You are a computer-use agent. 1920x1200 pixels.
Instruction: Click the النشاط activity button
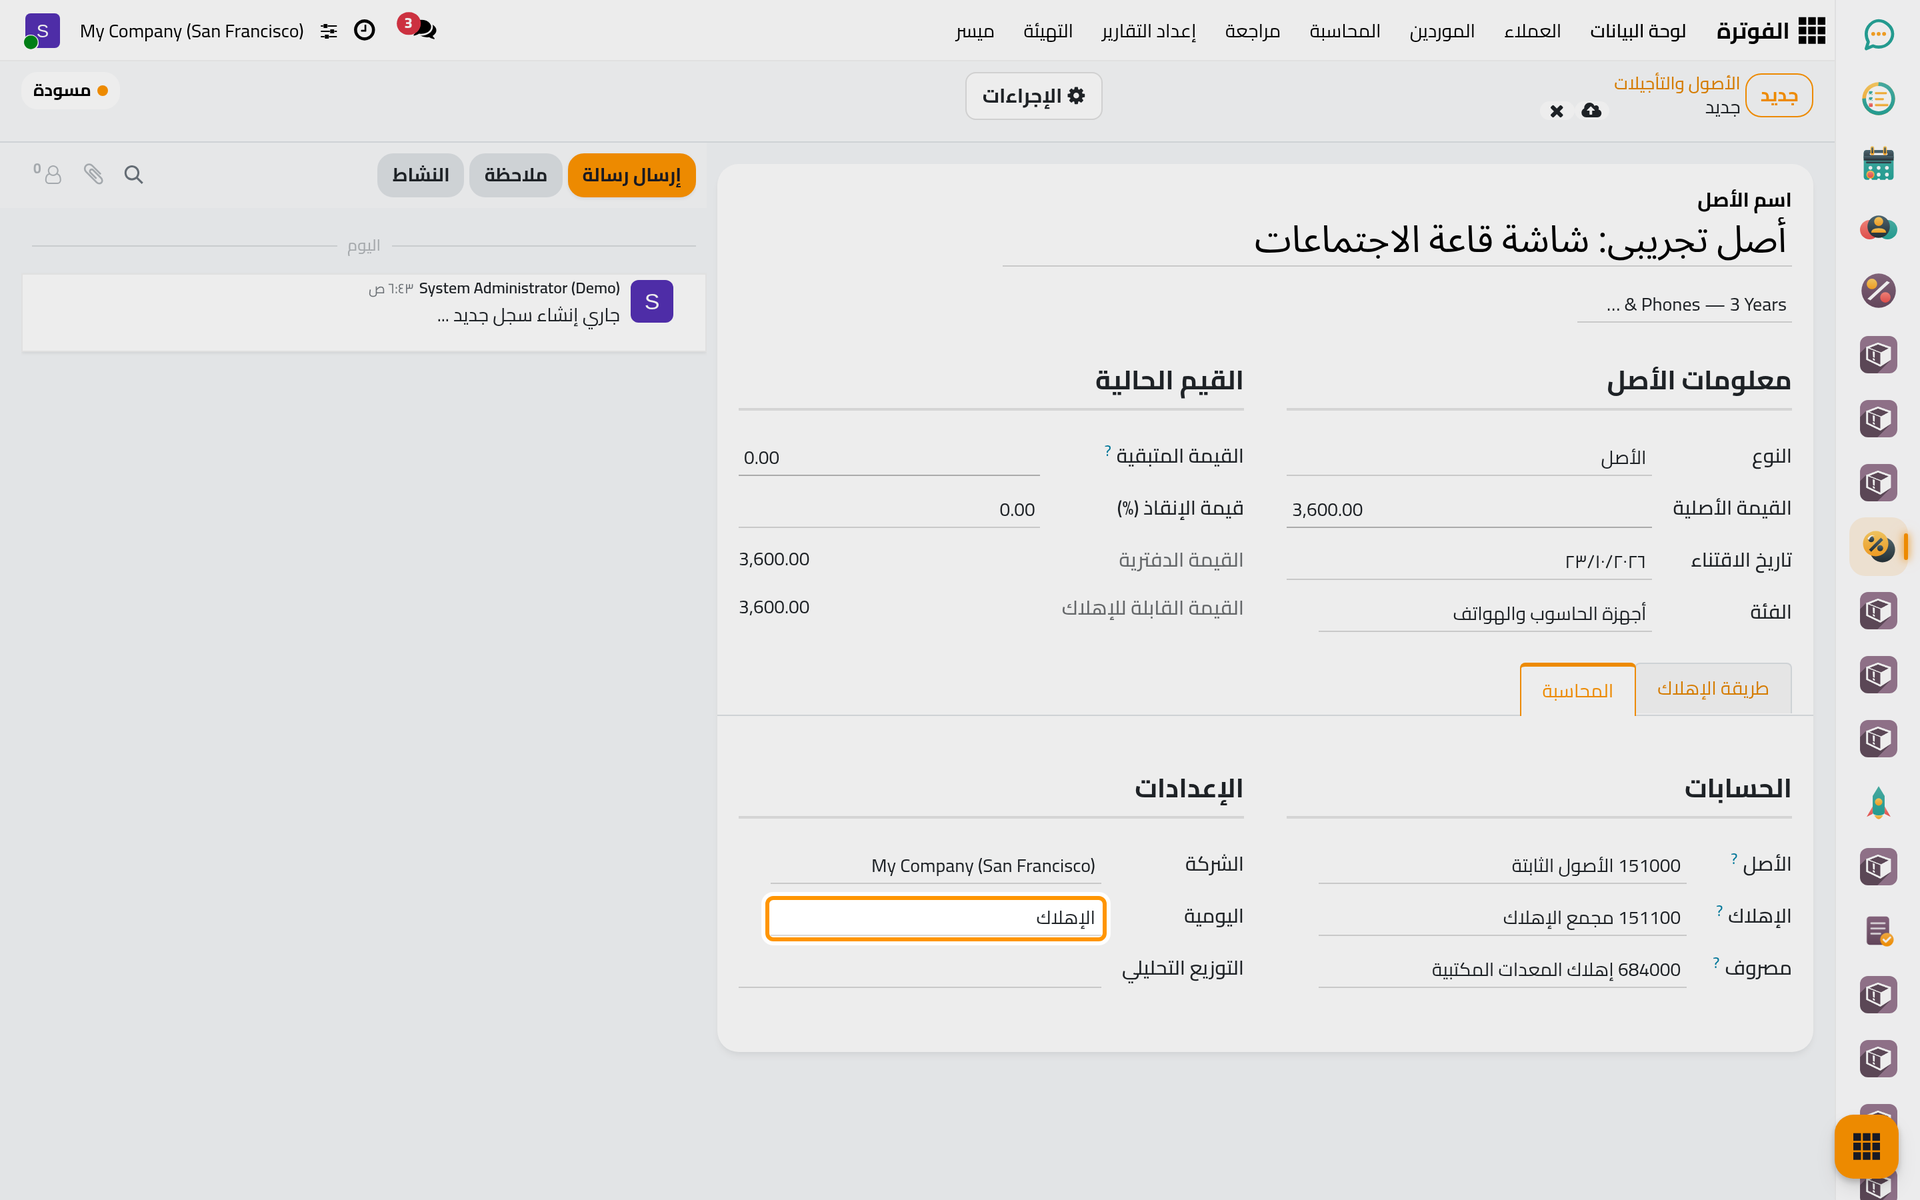pos(420,175)
